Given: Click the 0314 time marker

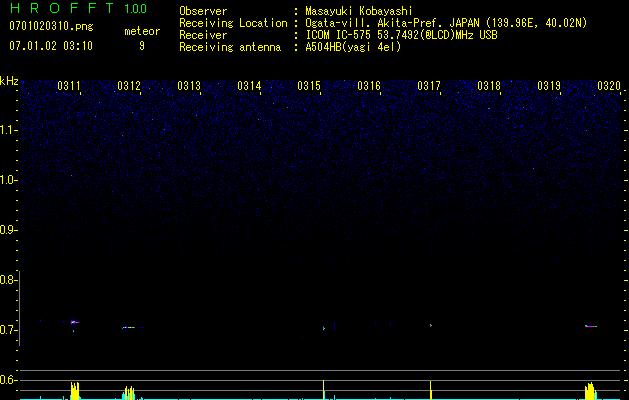Looking at the screenshot, I should 249,86.
